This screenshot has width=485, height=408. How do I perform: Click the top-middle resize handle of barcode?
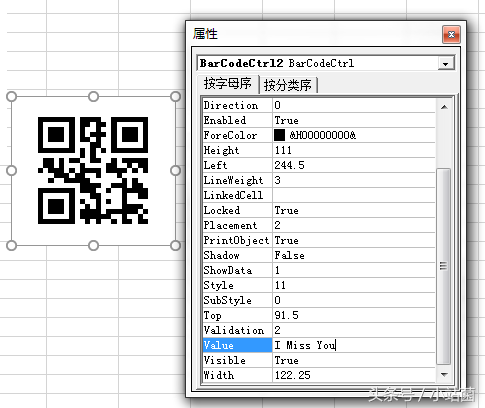(x=93, y=97)
